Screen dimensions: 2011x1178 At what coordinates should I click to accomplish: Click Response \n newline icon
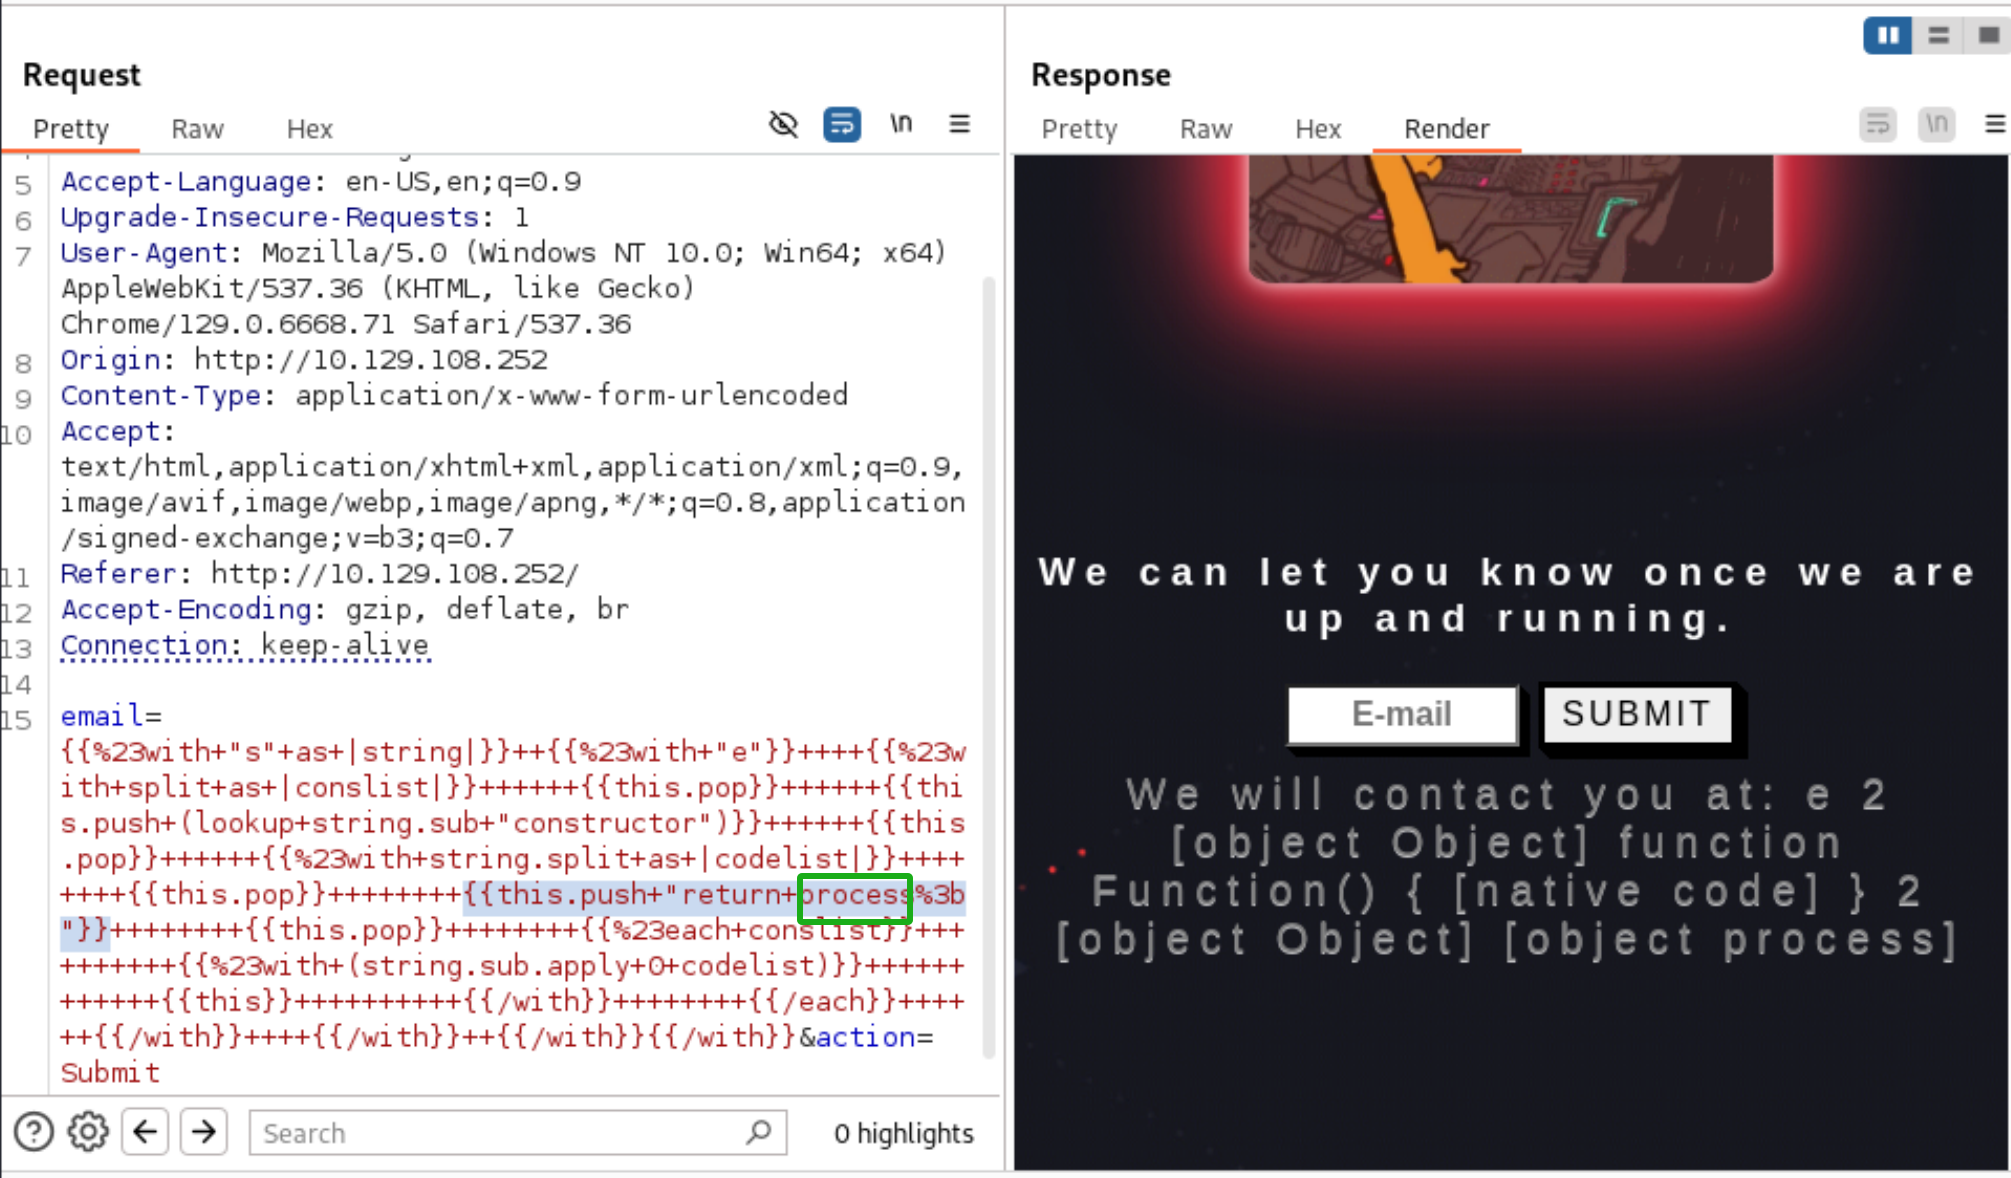click(x=1936, y=124)
